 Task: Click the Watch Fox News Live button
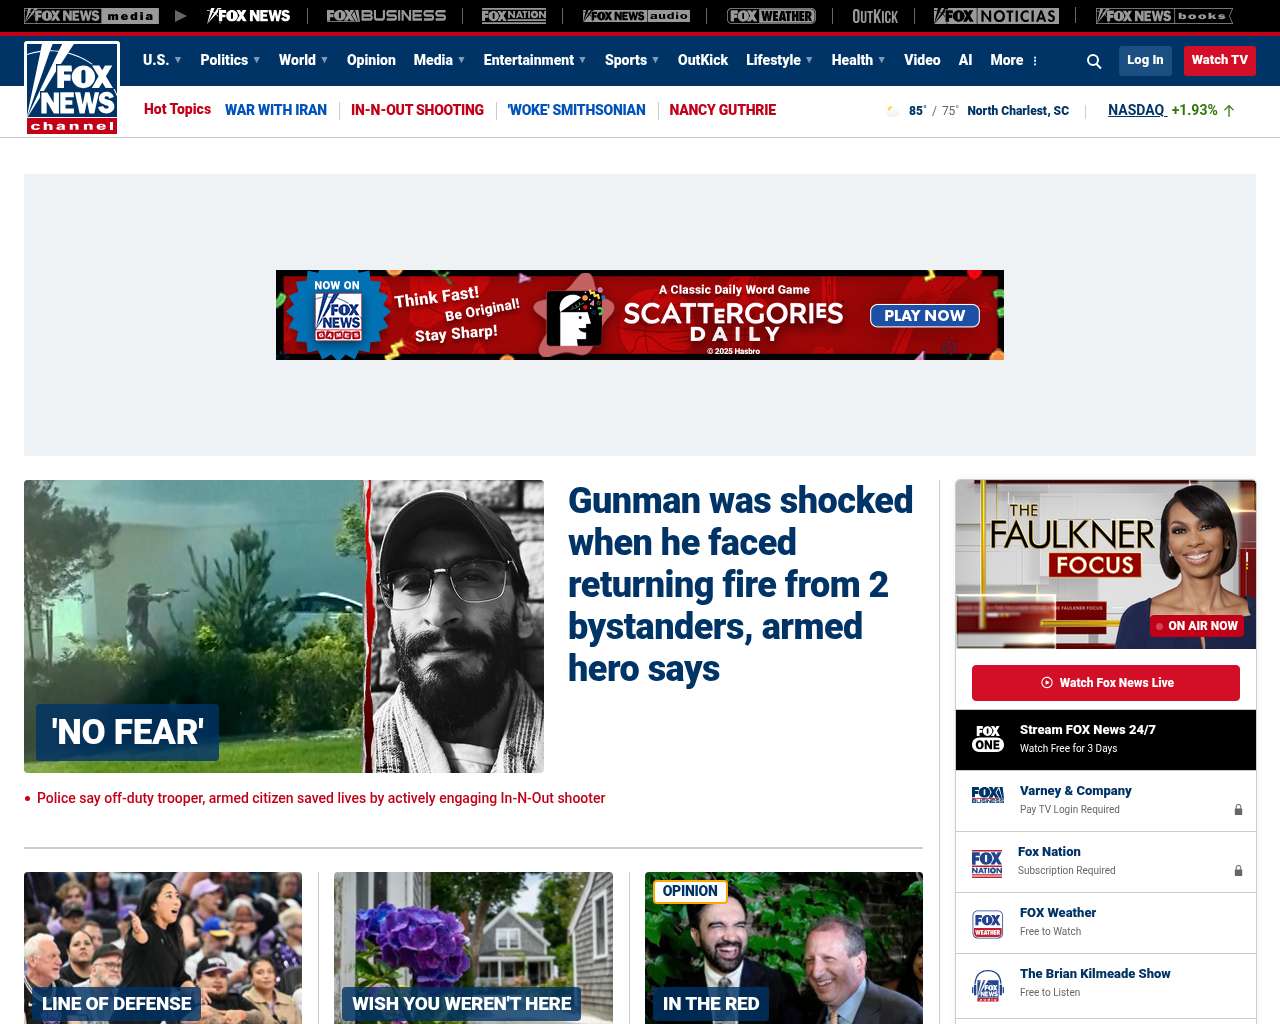[1106, 683]
